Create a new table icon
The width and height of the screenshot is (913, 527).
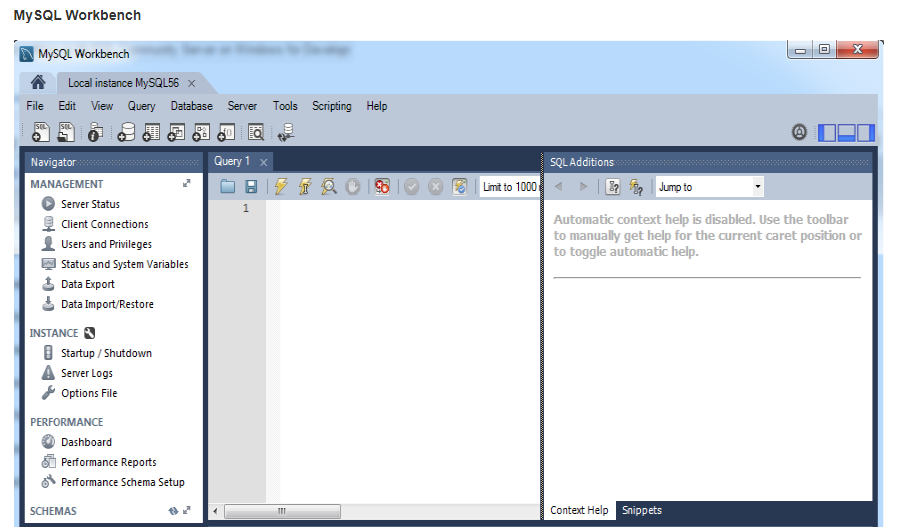[151, 132]
